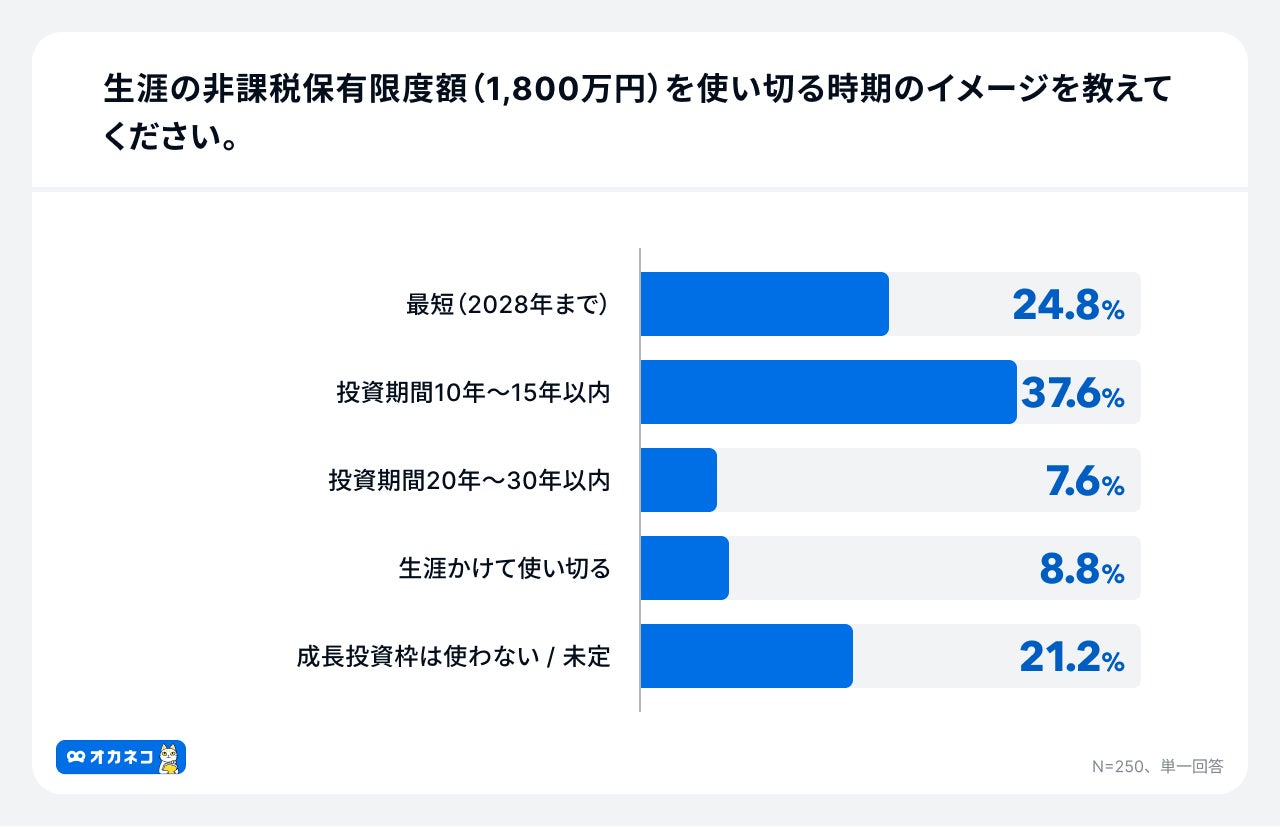Select the 7.6% value

click(1085, 481)
